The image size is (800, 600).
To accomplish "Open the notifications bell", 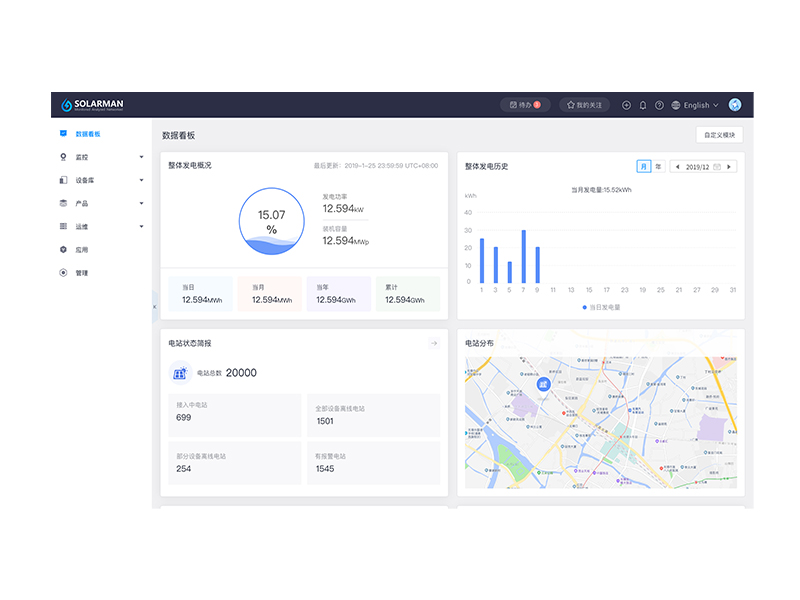I will pyautogui.click(x=643, y=105).
